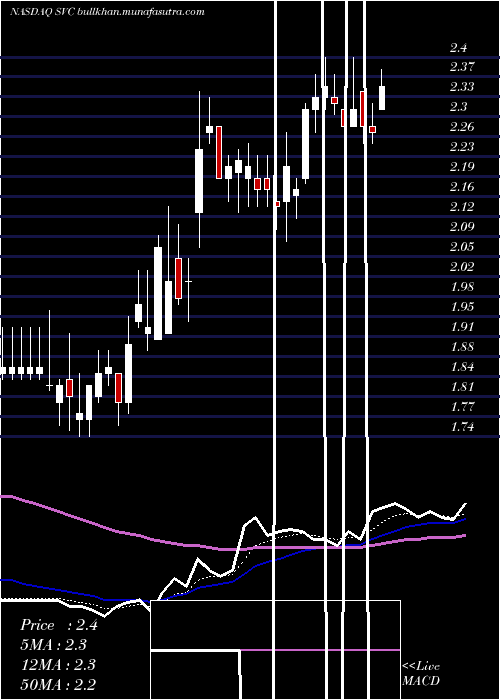Click the 2.3 price axis label

tap(458, 107)
